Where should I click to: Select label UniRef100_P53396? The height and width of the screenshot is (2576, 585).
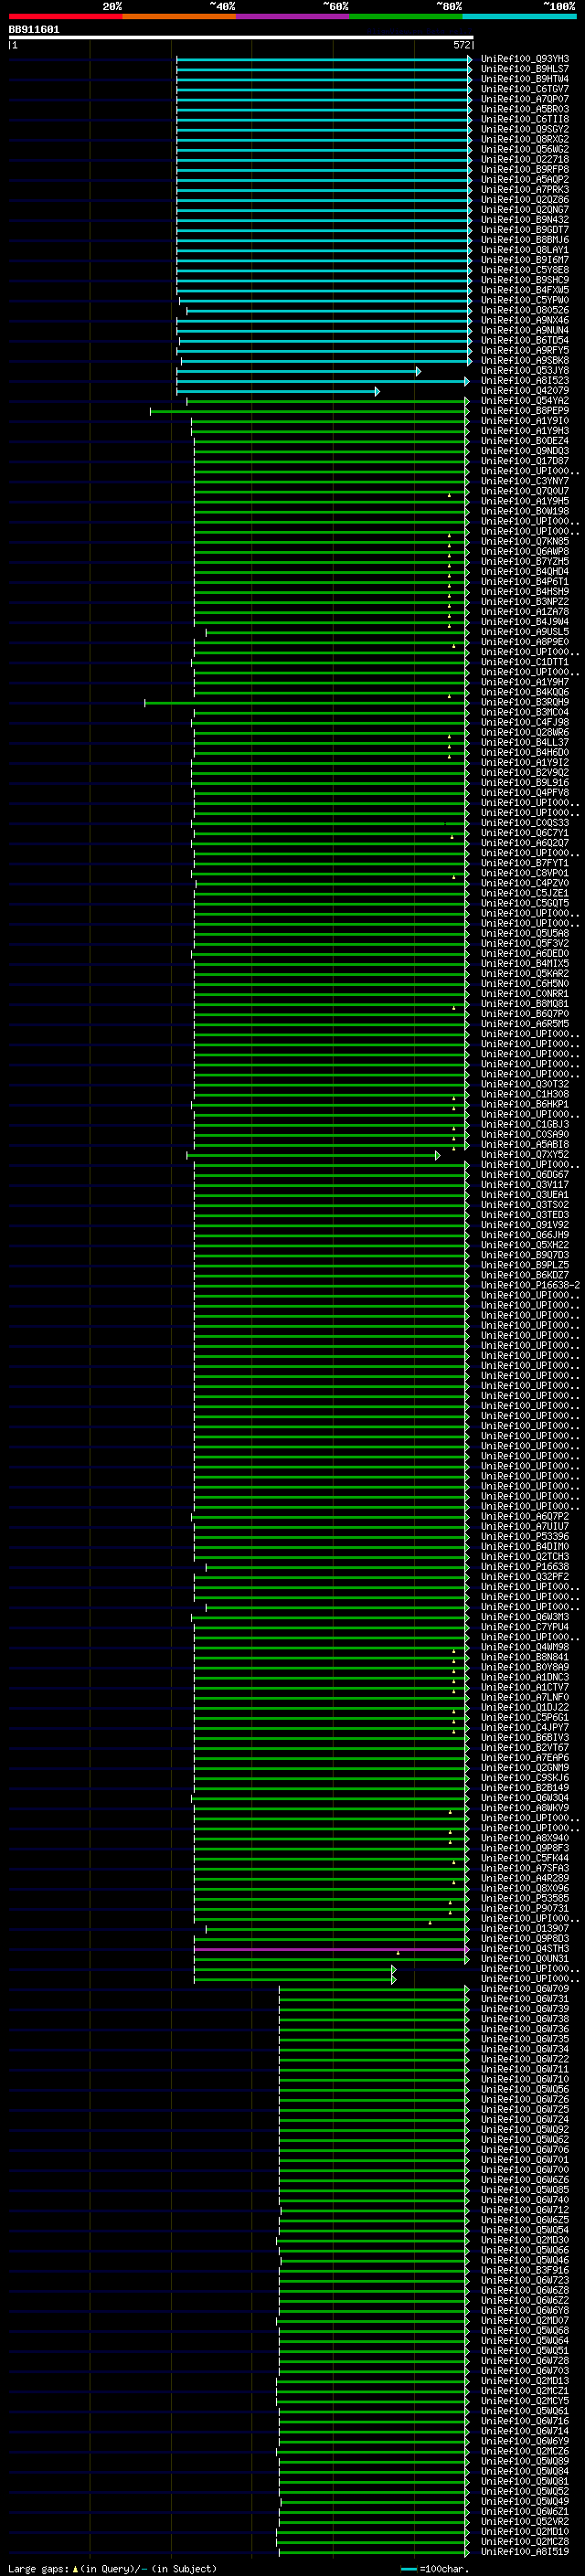[525, 1536]
